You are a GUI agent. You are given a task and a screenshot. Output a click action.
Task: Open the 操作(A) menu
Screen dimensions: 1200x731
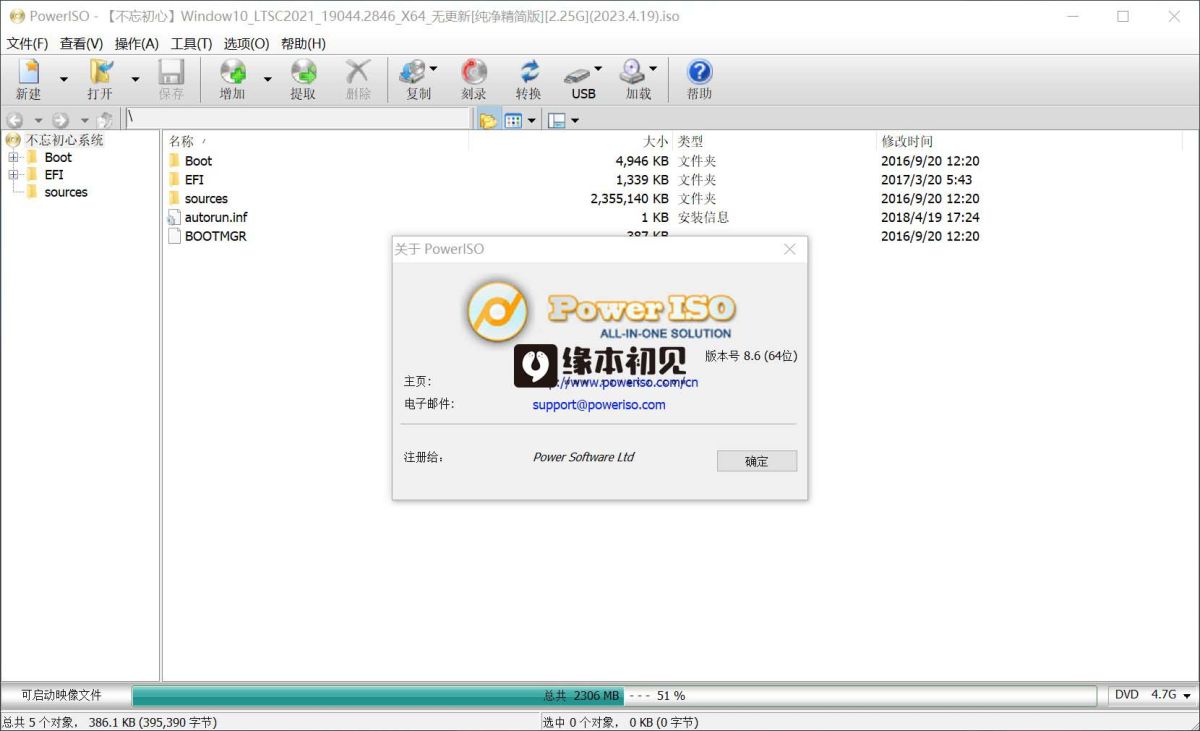tap(137, 43)
